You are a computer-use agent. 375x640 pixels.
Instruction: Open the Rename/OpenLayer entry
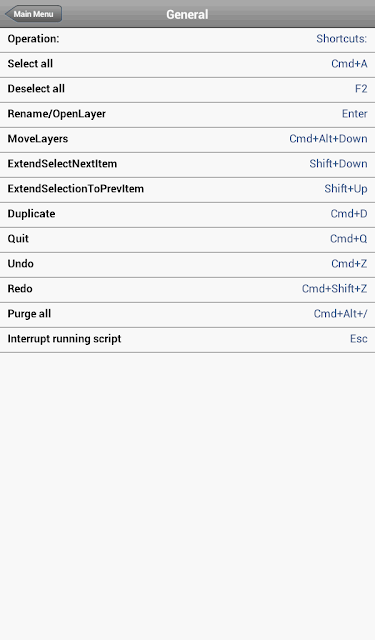(x=187, y=115)
